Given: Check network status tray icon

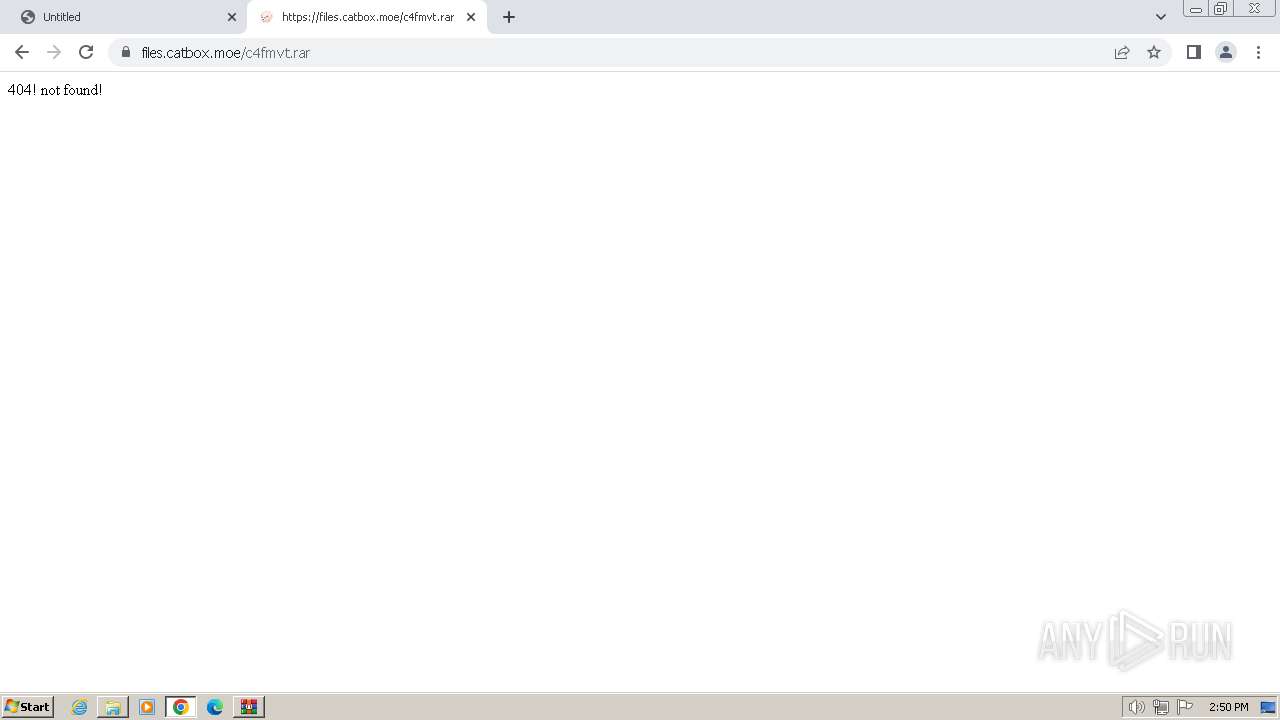Looking at the screenshot, I should point(1161,707).
